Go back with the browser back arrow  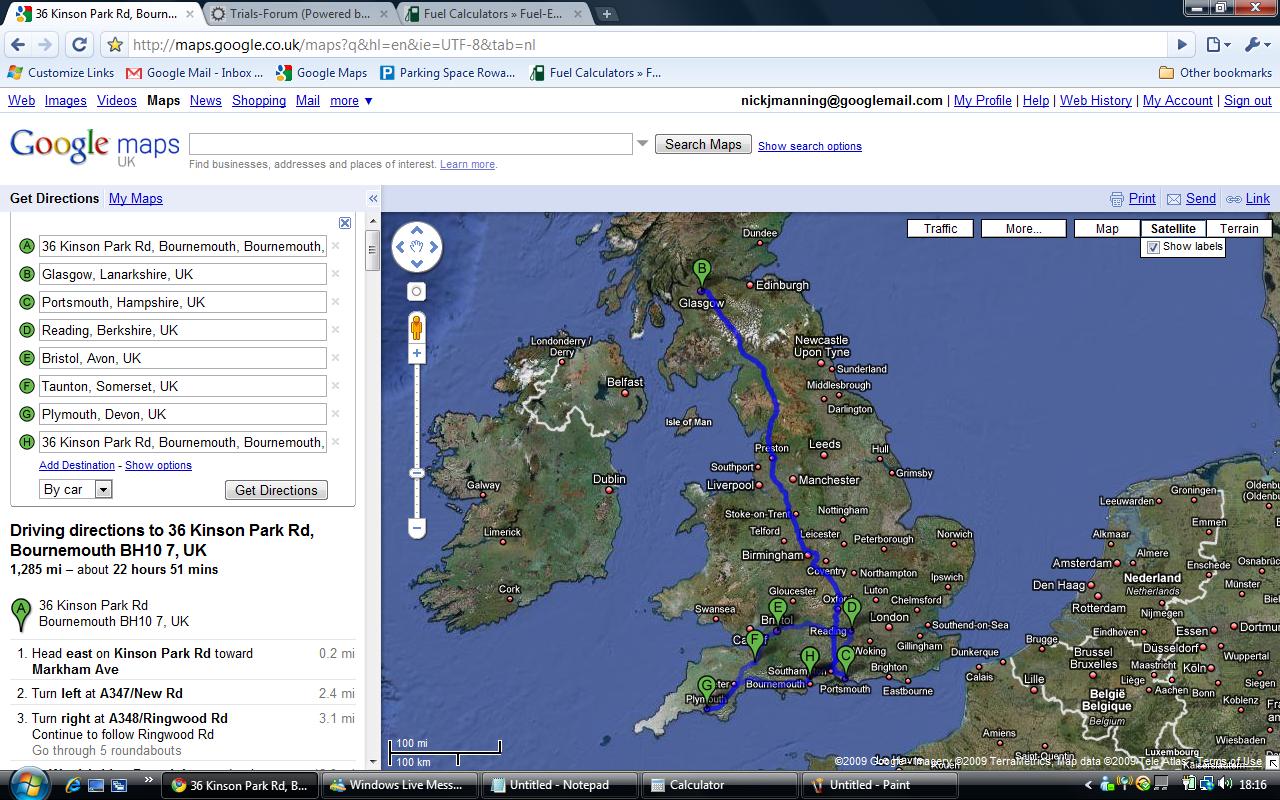tap(17, 45)
